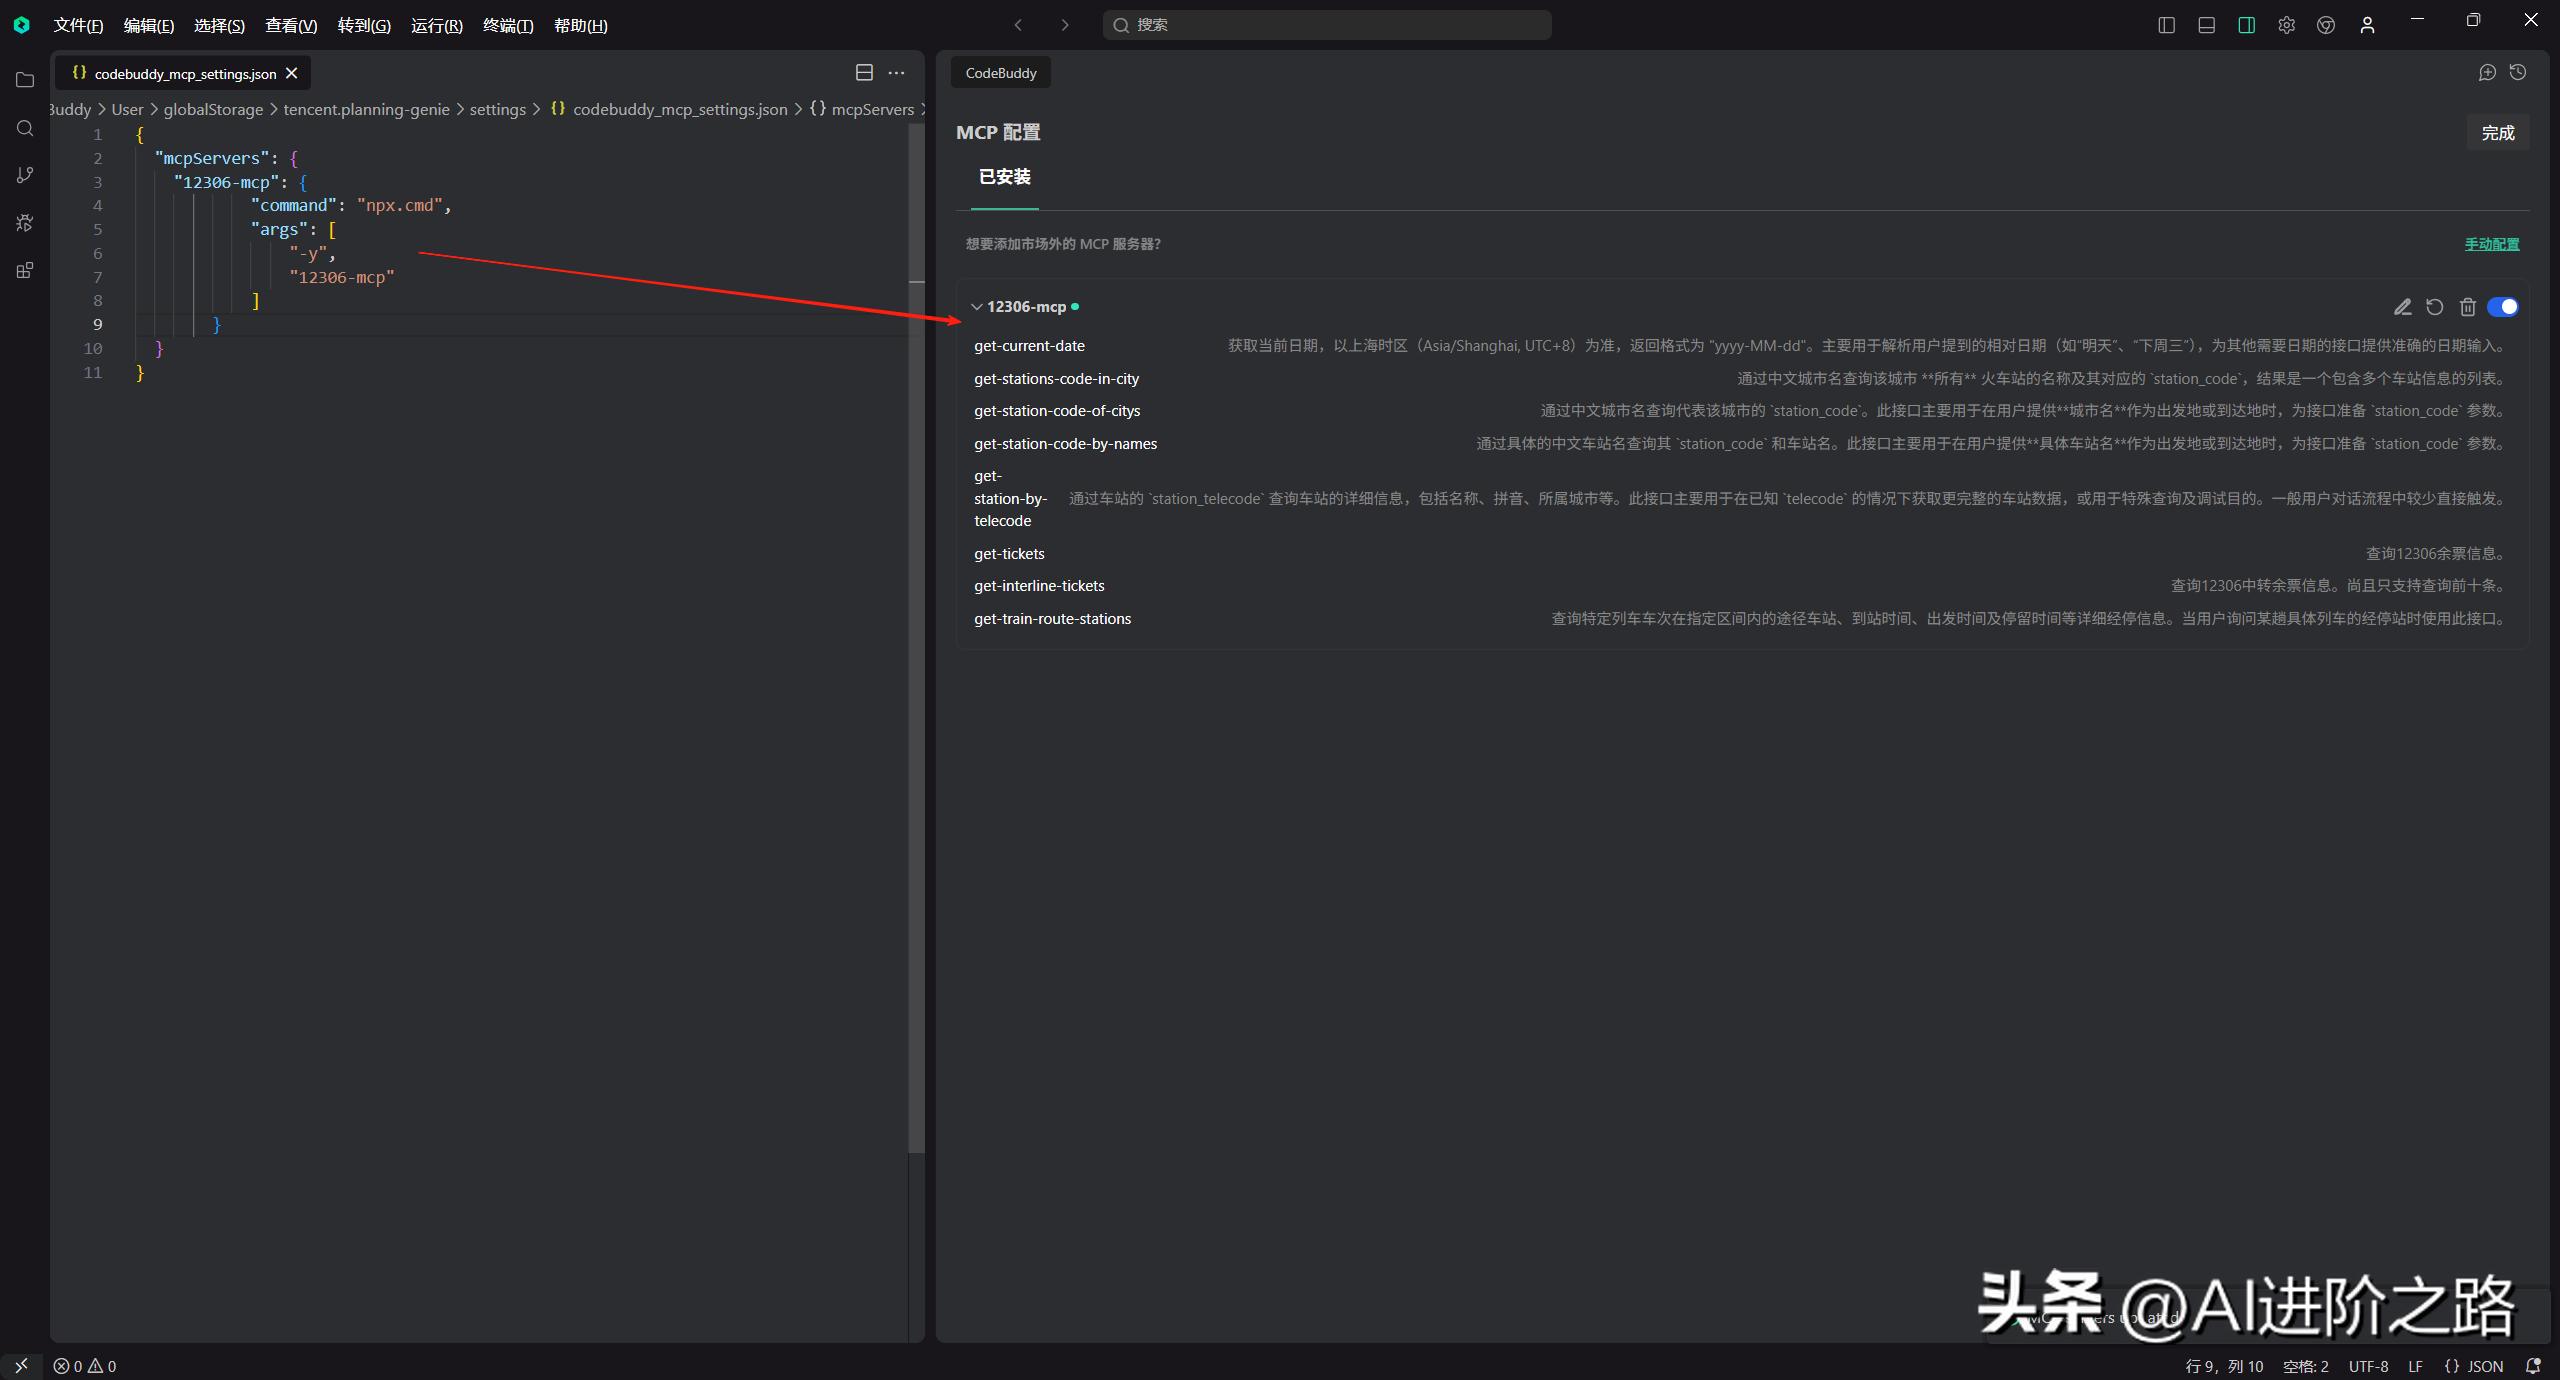The image size is (2560, 1380).
Task: Open the Run and Debug view
Action: tap(25, 222)
